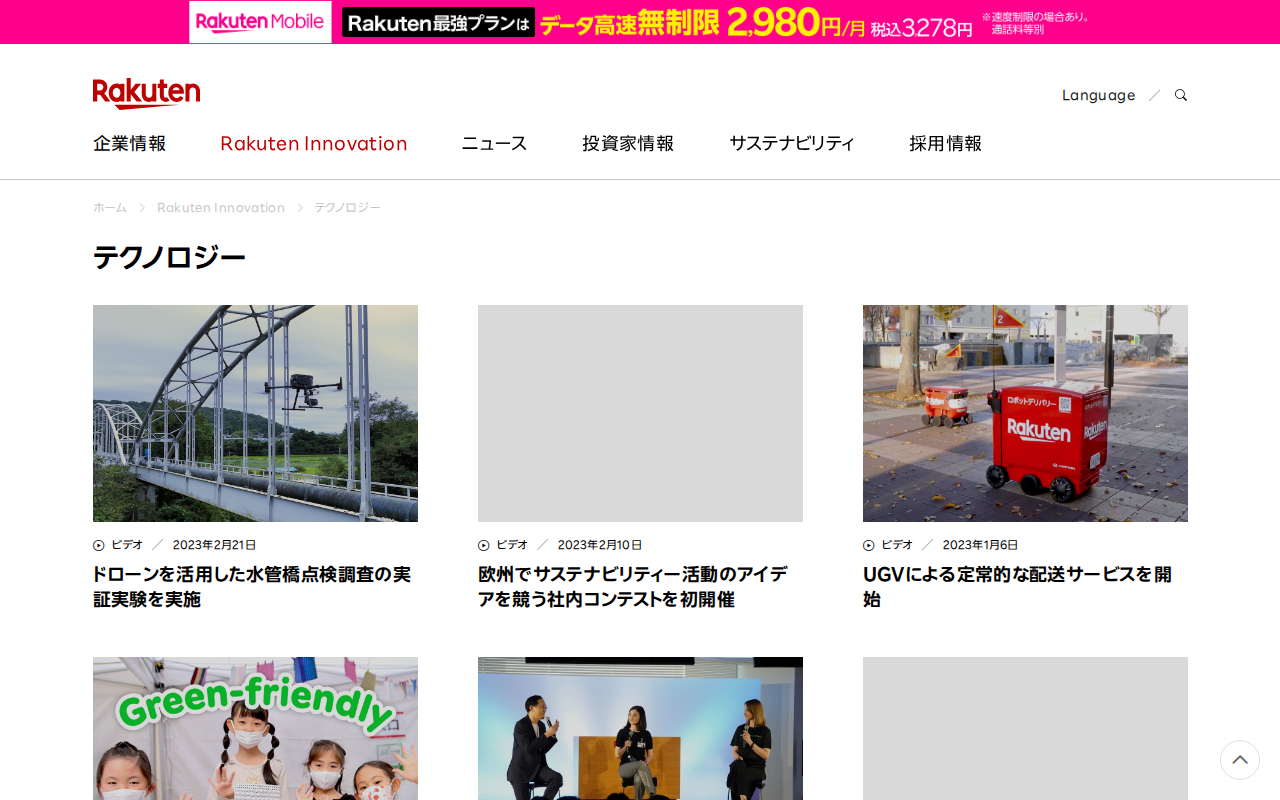Click the ビデオ label next to 2023年1月6日
The image size is (1280, 800).
897,545
